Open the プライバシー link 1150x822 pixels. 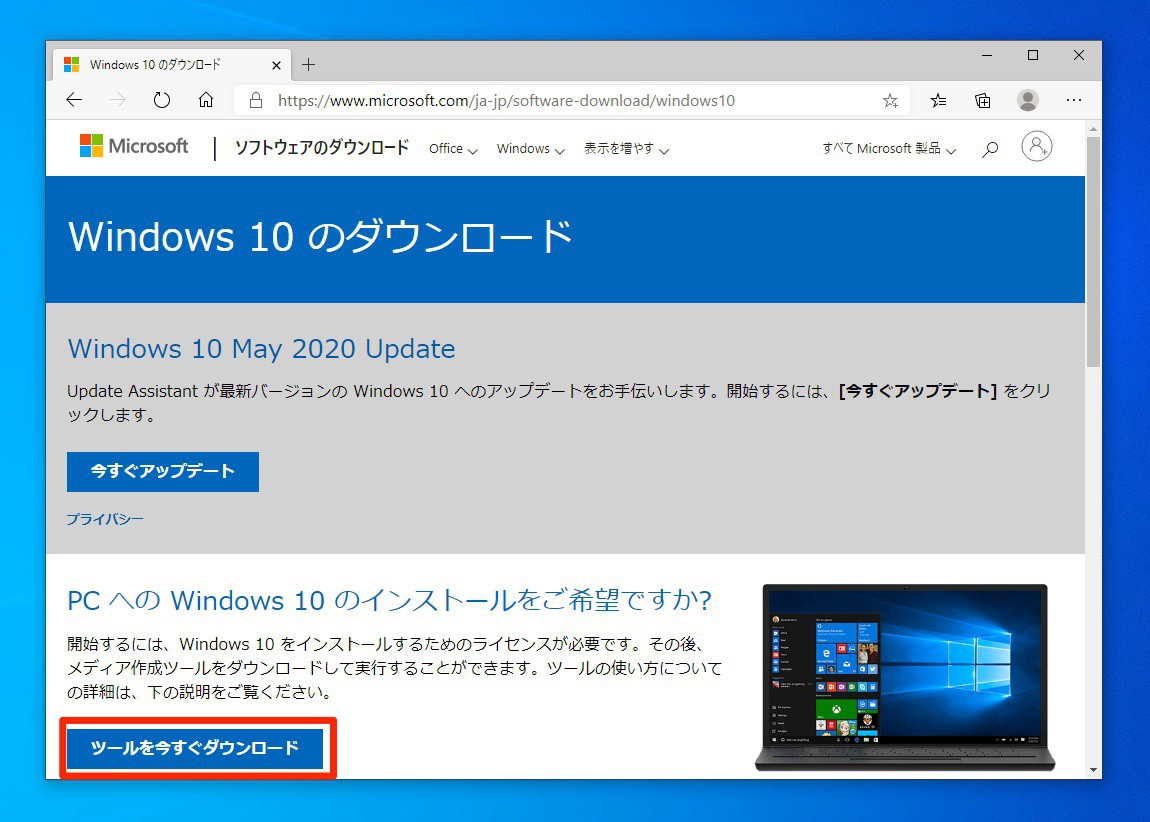pos(105,519)
